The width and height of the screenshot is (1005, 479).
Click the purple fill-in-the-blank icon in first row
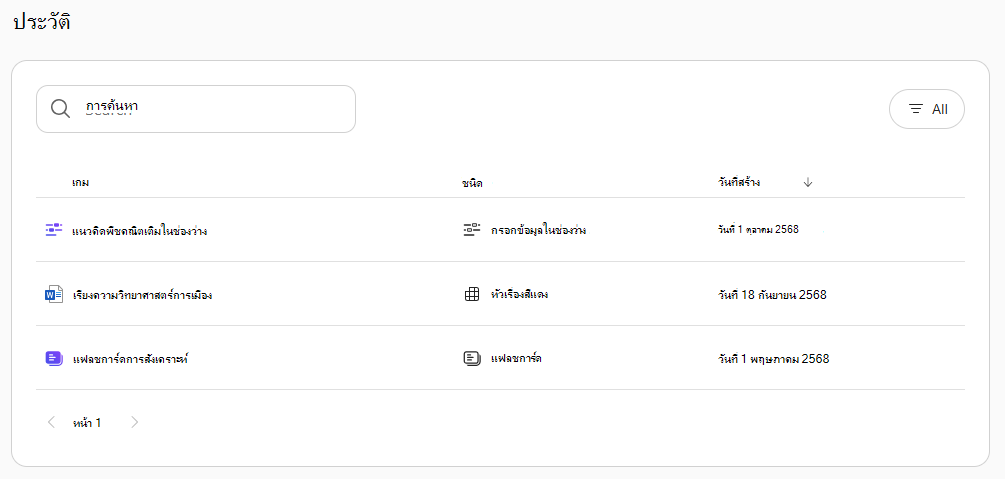pos(54,230)
